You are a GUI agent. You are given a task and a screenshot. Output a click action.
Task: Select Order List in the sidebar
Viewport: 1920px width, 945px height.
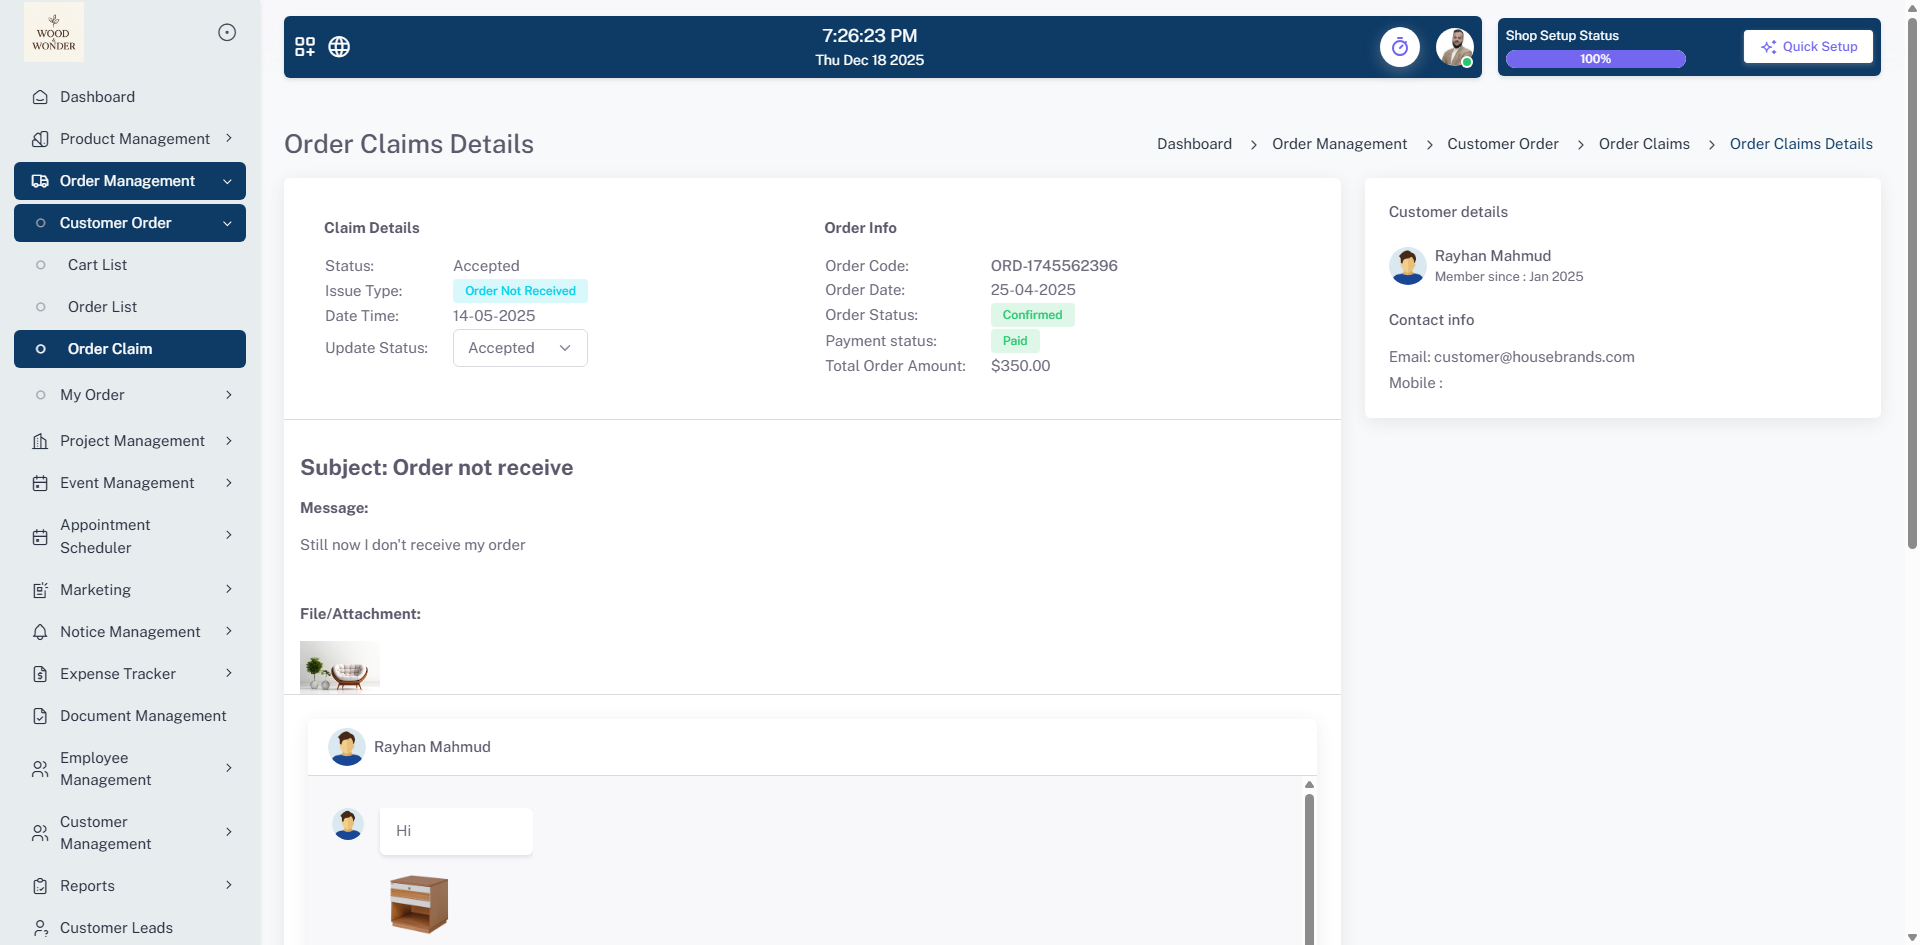(102, 307)
